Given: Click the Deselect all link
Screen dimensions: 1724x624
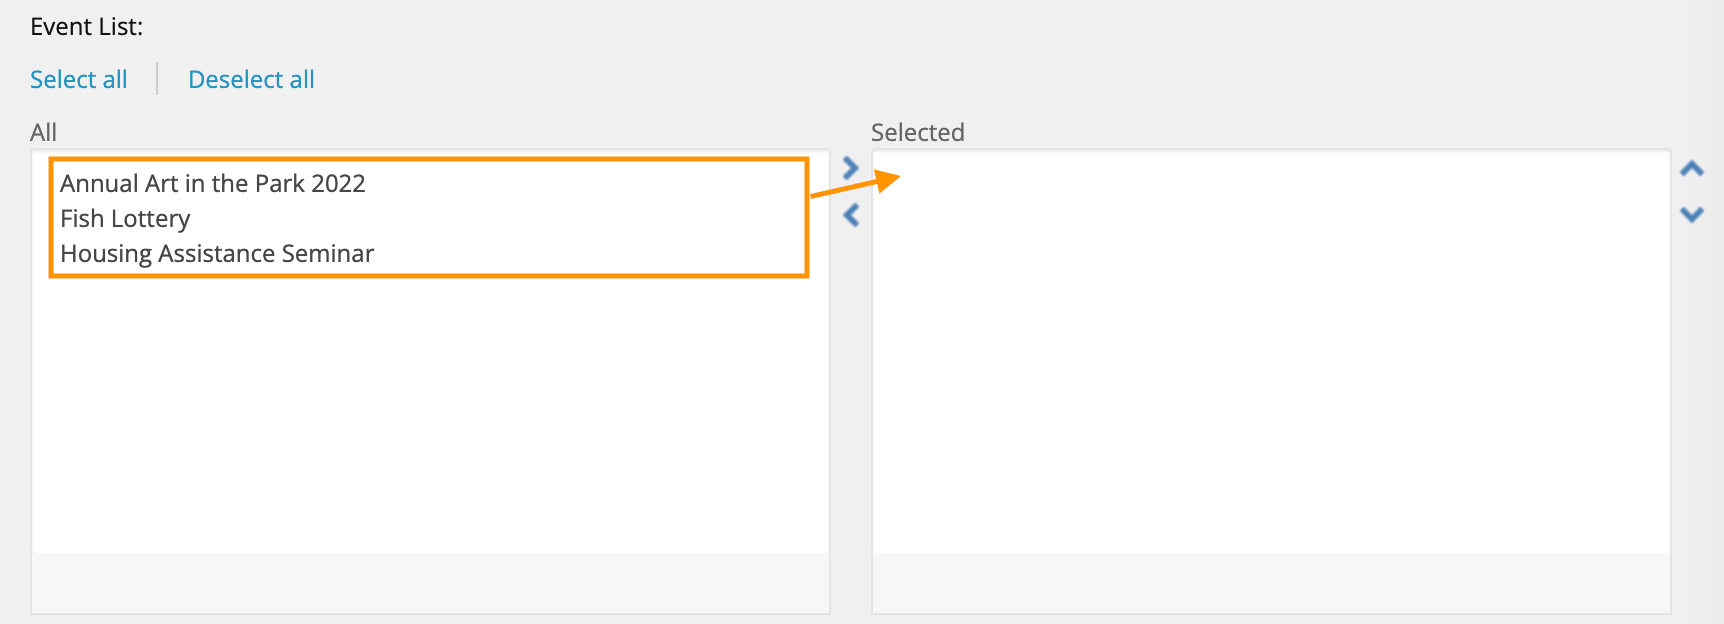Looking at the screenshot, I should (x=251, y=80).
